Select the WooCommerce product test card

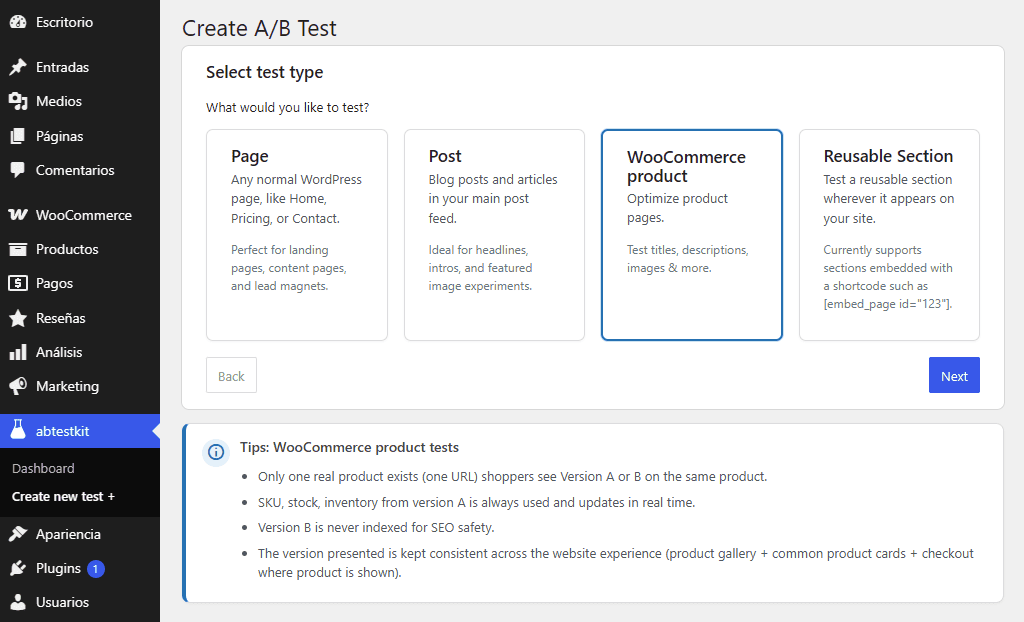point(692,235)
